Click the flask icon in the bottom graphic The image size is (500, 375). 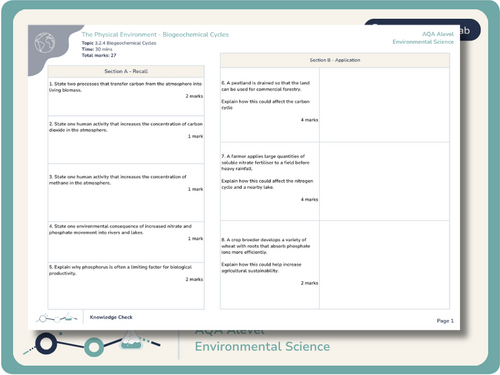point(131,340)
